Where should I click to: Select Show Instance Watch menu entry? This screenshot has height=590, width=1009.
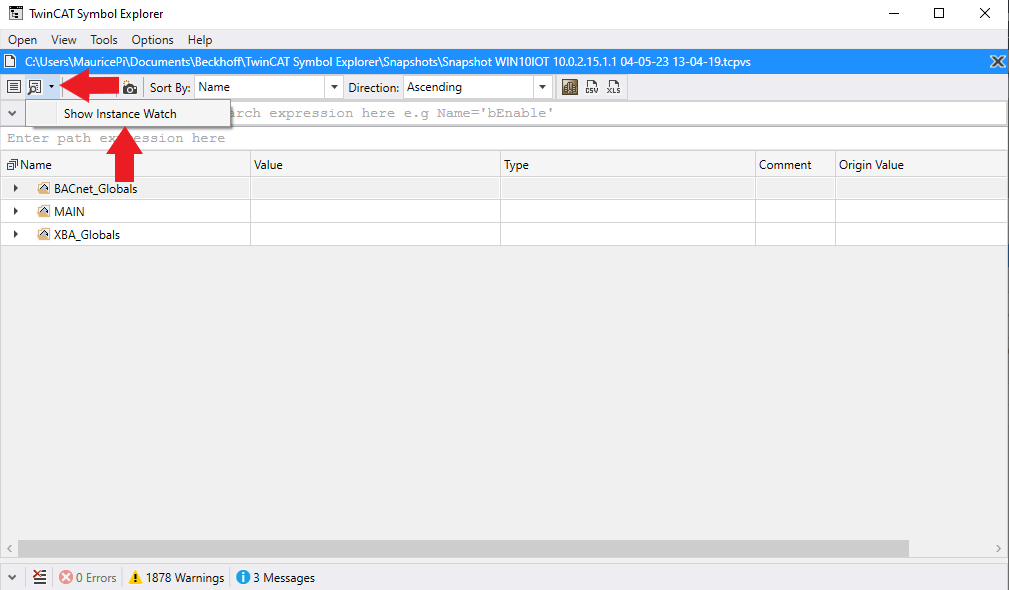(128, 113)
